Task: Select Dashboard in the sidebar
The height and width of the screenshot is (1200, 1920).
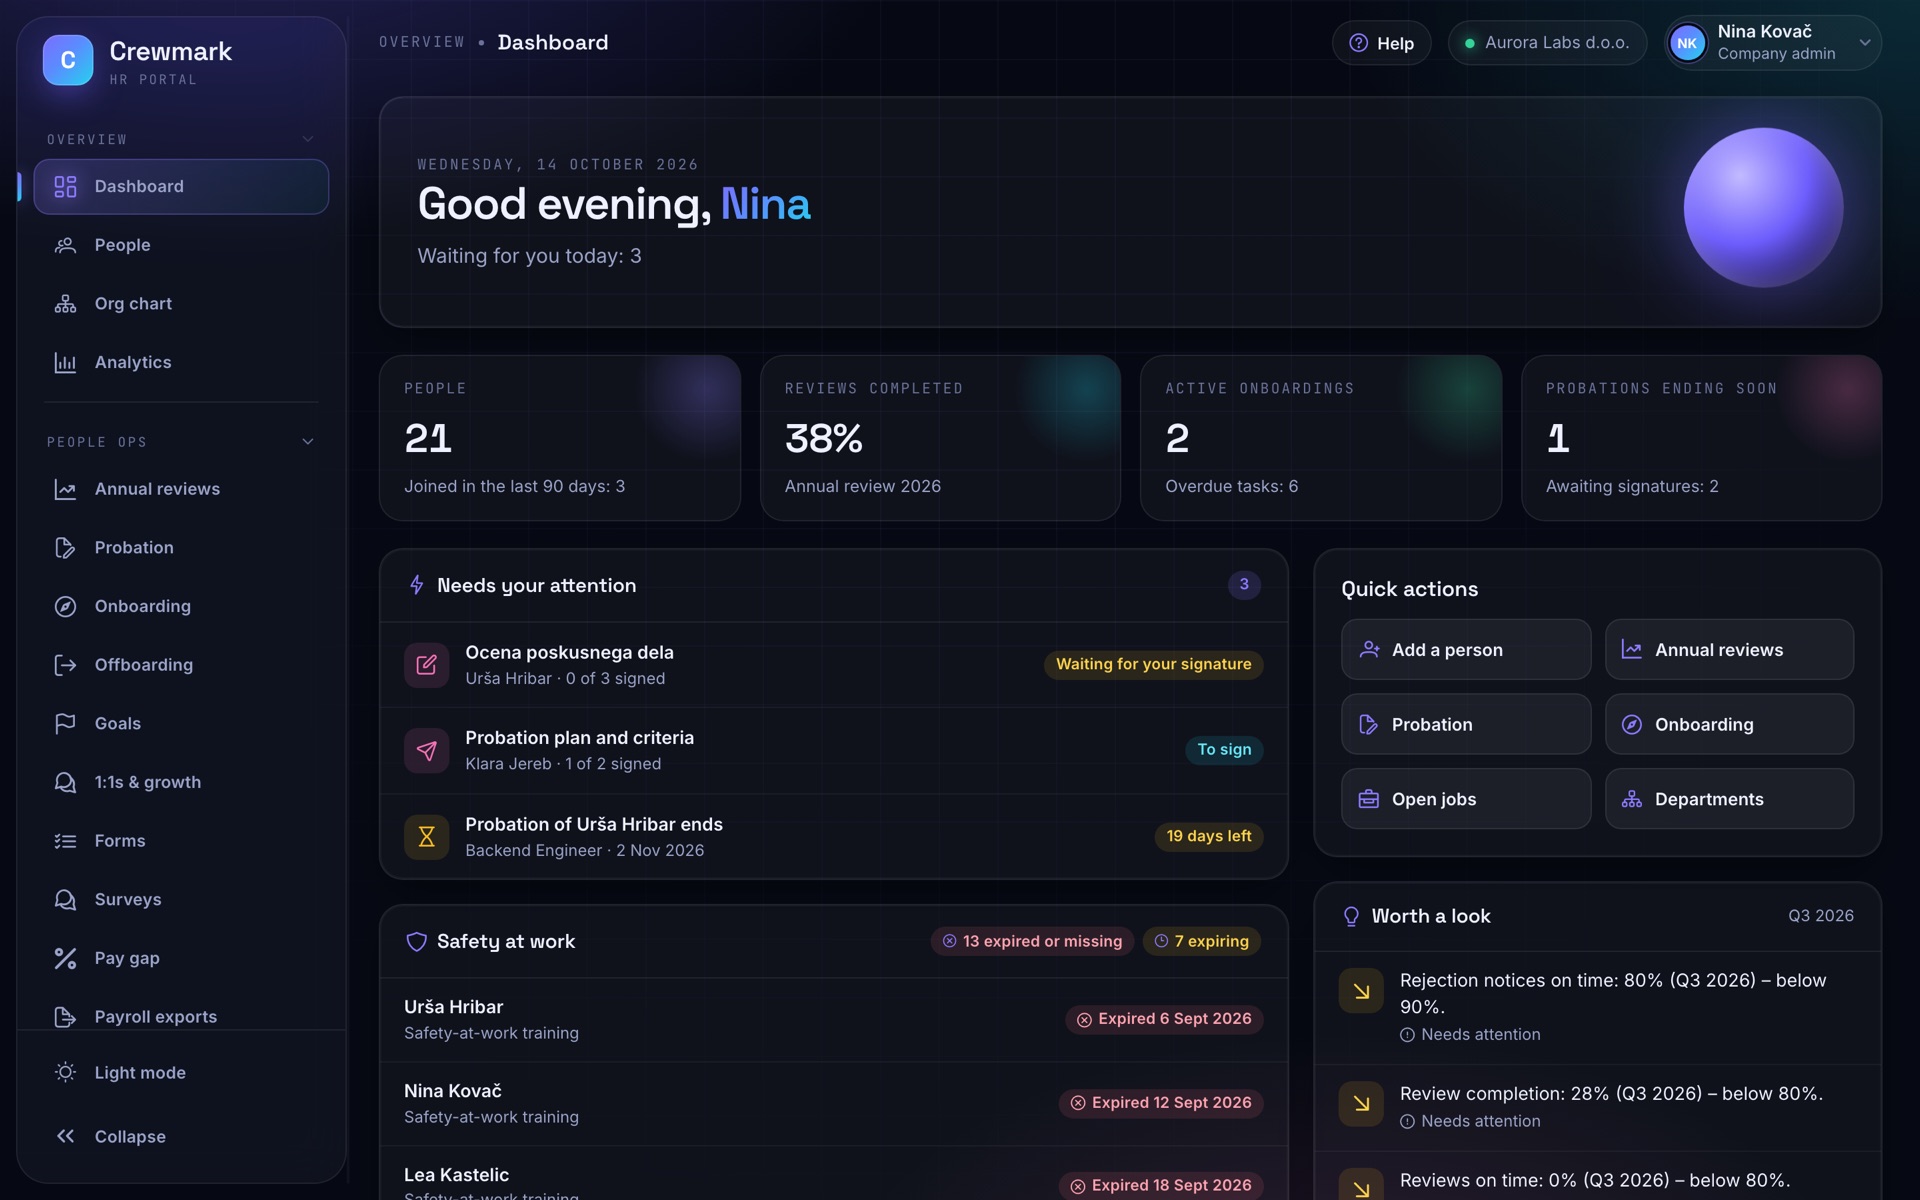Action: pyautogui.click(x=181, y=187)
